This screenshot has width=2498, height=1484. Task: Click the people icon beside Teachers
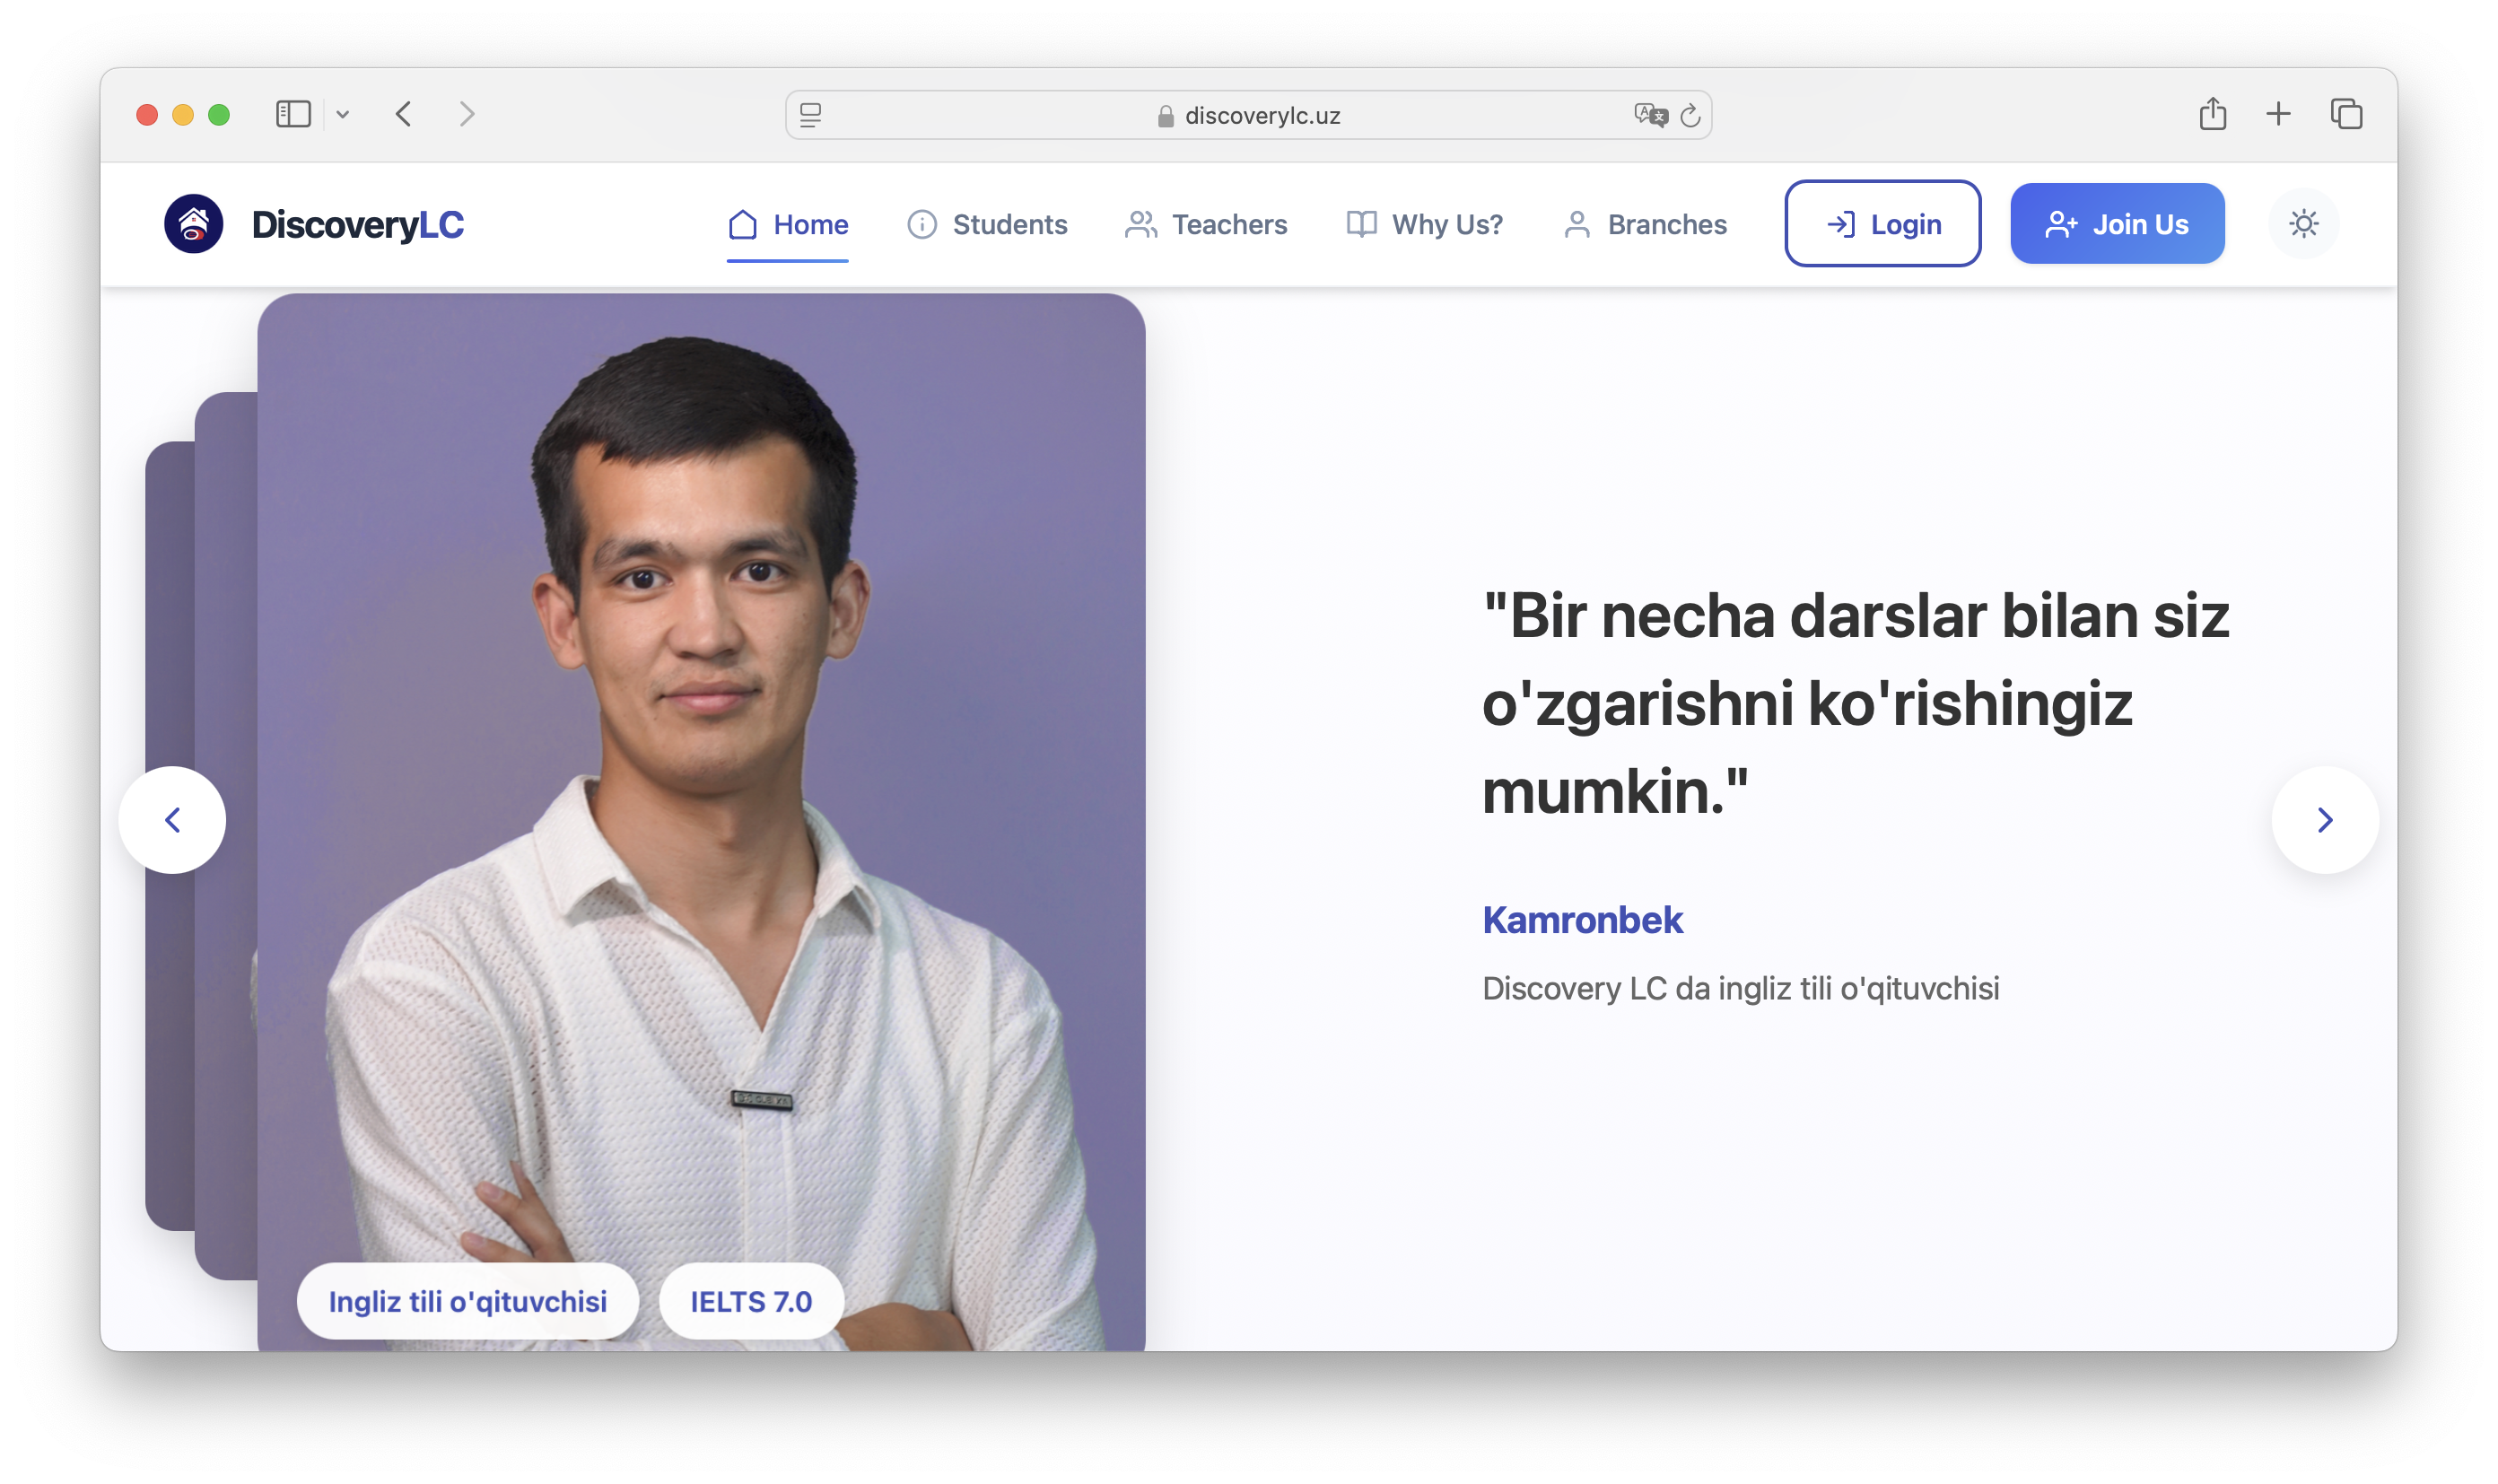pyautogui.click(x=1140, y=224)
